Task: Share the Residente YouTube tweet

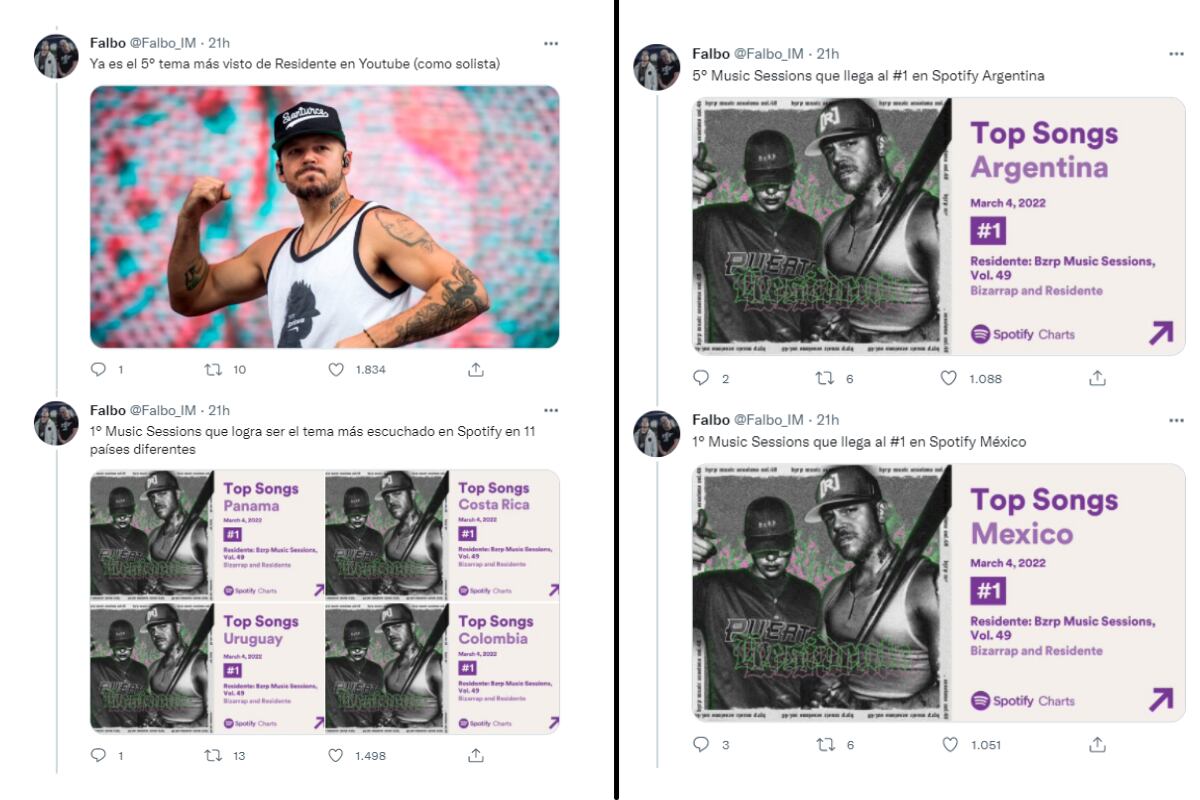Action: [476, 369]
